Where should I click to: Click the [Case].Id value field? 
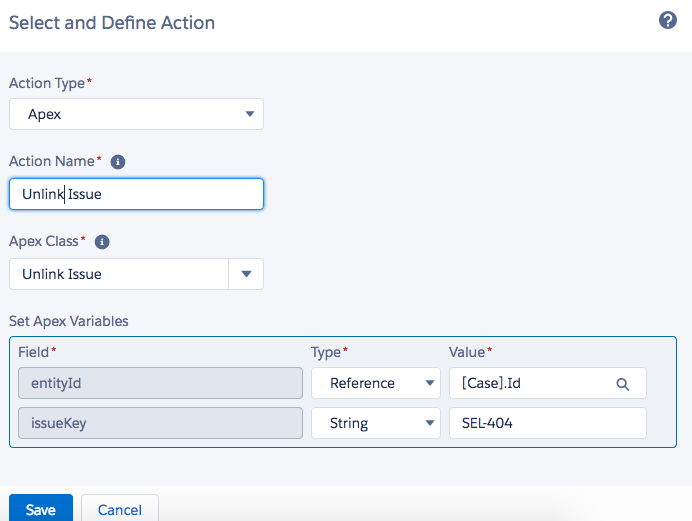(530, 383)
